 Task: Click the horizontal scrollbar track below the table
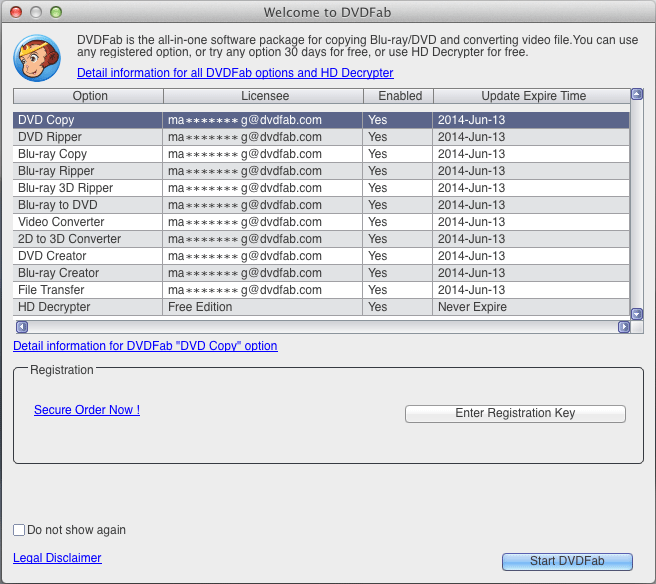(x=323, y=327)
